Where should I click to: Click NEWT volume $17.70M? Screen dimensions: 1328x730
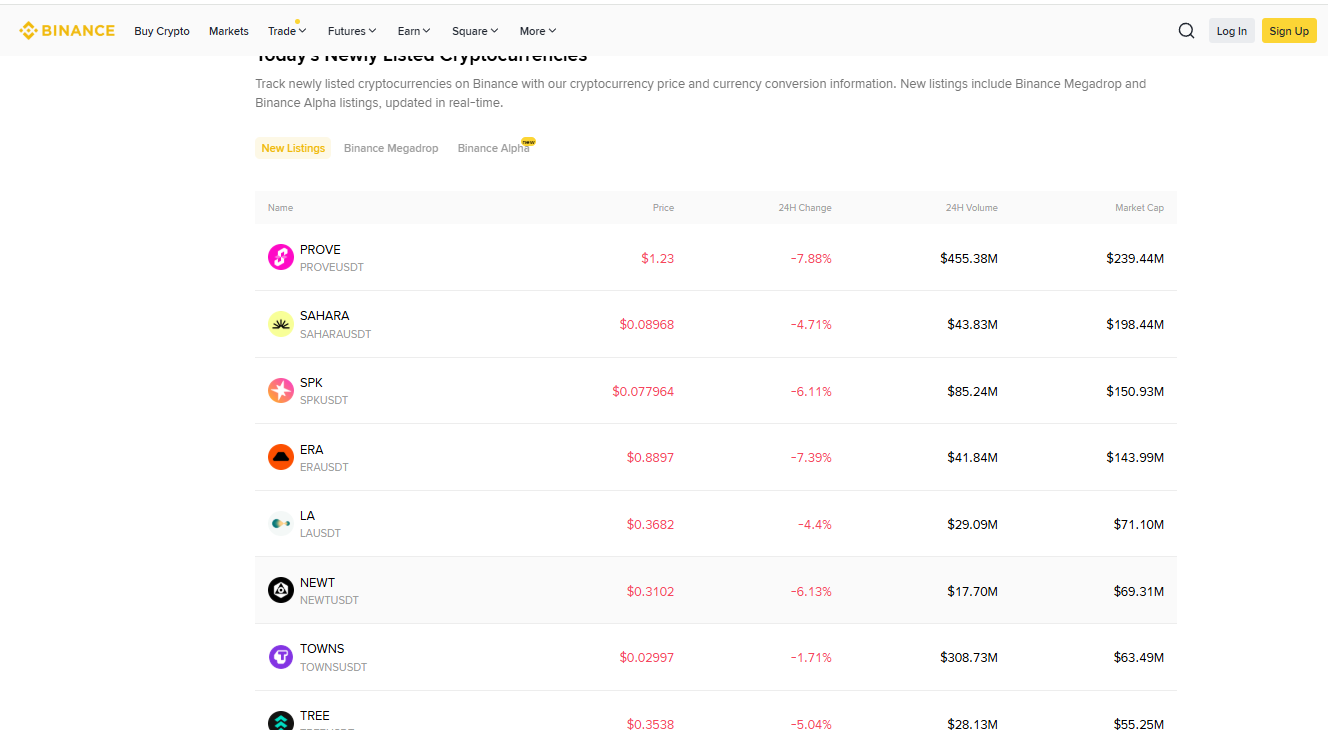click(x=973, y=591)
